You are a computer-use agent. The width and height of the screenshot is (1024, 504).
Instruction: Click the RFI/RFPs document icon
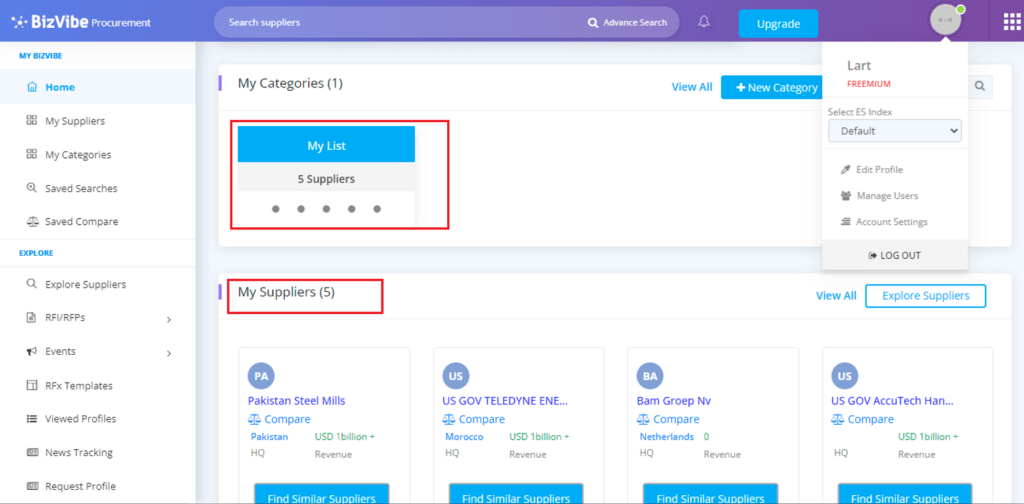31,318
